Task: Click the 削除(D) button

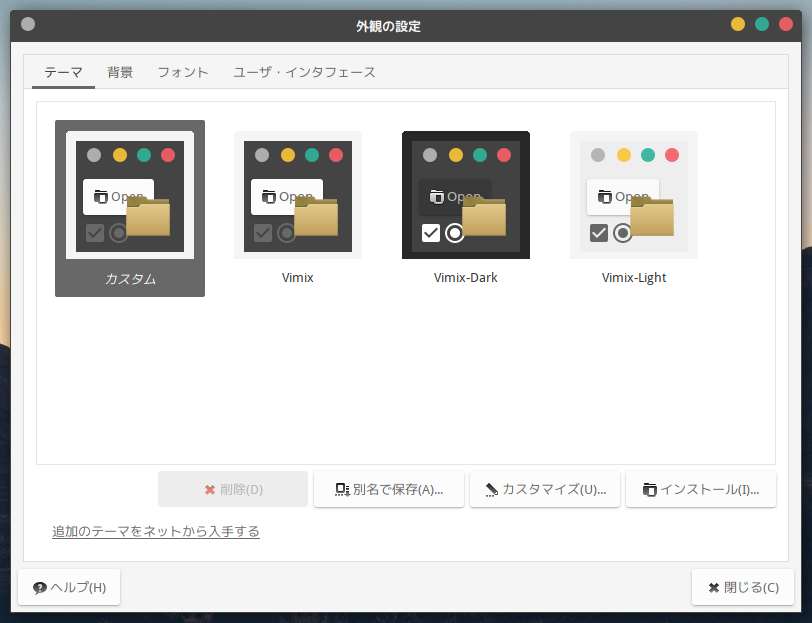Action: pos(233,489)
